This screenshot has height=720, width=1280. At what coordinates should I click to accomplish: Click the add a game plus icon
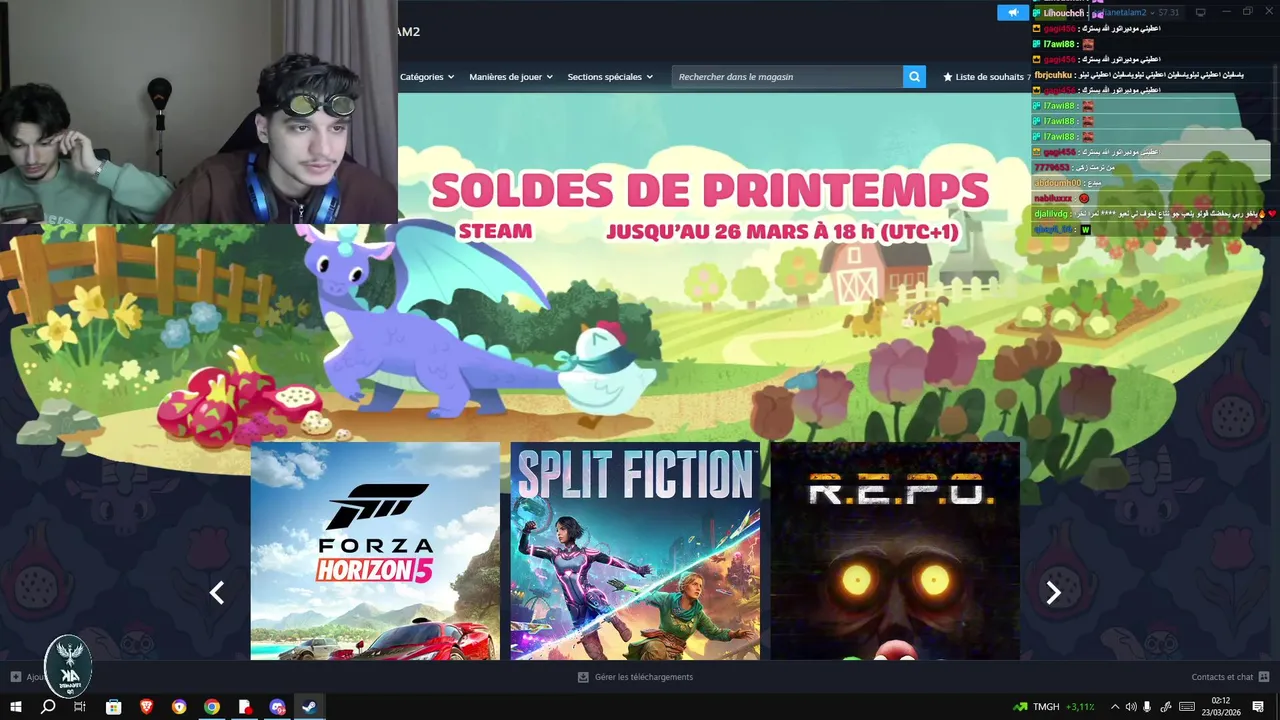[15, 677]
